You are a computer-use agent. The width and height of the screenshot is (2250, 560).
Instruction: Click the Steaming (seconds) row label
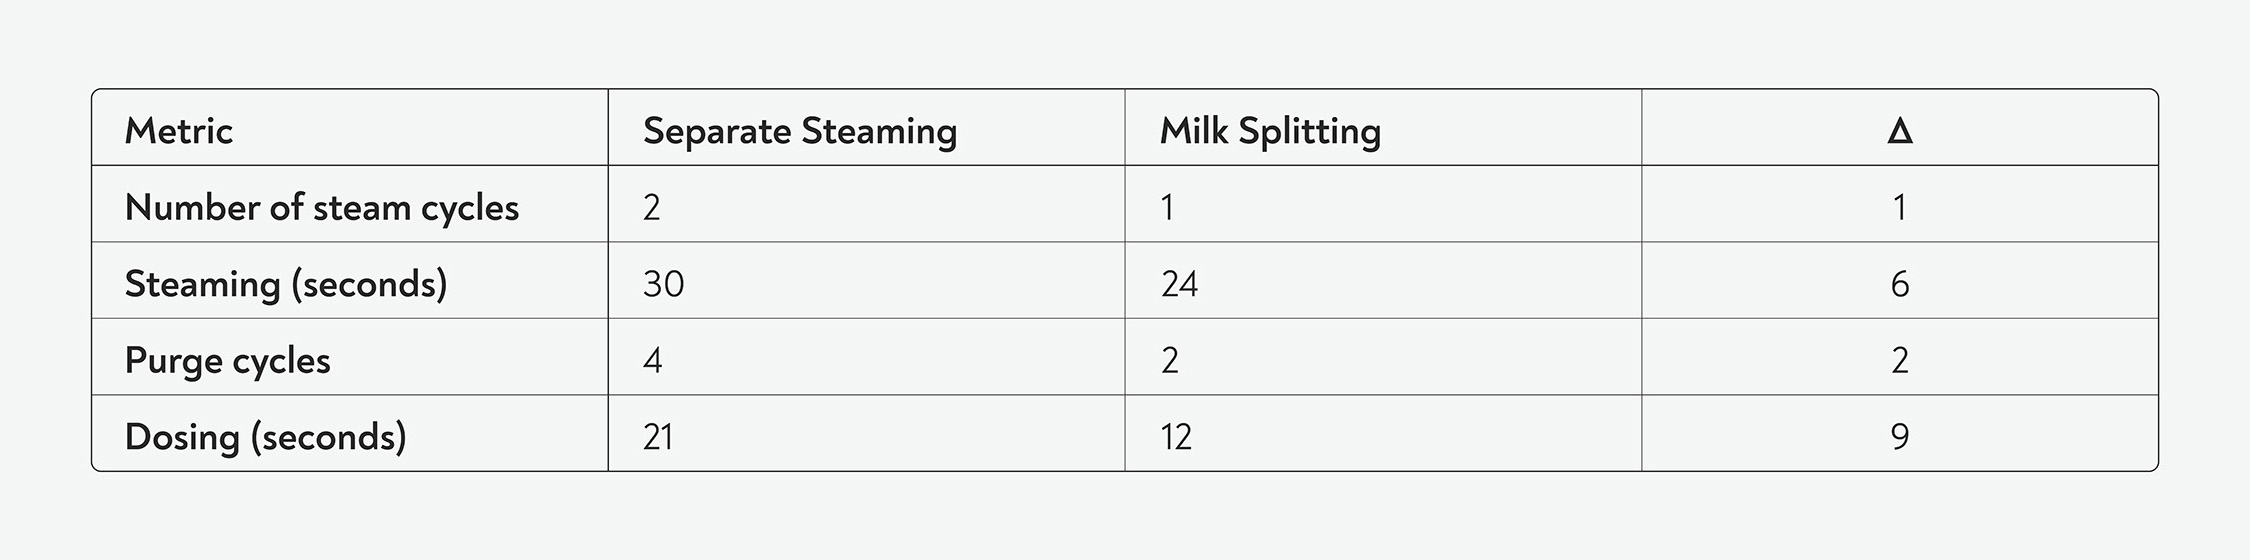pyautogui.click(x=286, y=284)
